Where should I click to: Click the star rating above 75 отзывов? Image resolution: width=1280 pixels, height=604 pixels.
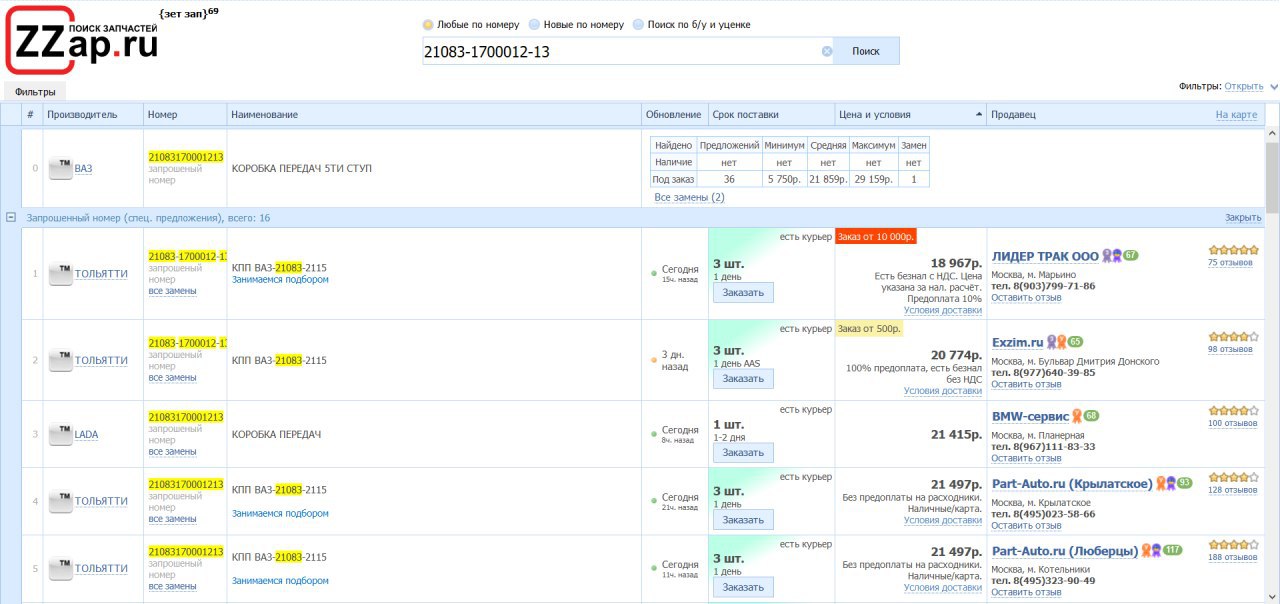pyautogui.click(x=1233, y=250)
